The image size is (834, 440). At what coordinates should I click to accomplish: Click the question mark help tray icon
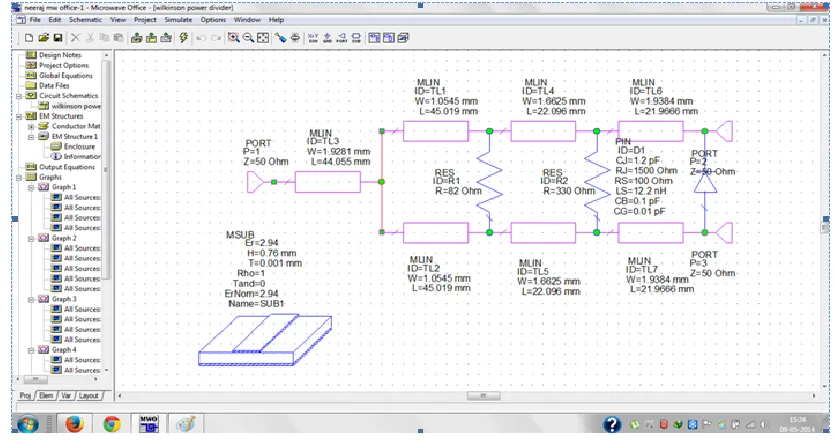point(612,424)
